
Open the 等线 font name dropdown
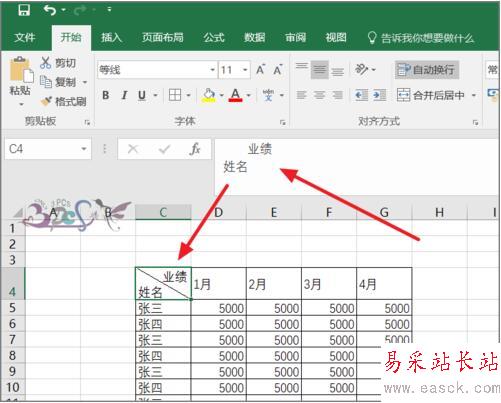(x=213, y=70)
